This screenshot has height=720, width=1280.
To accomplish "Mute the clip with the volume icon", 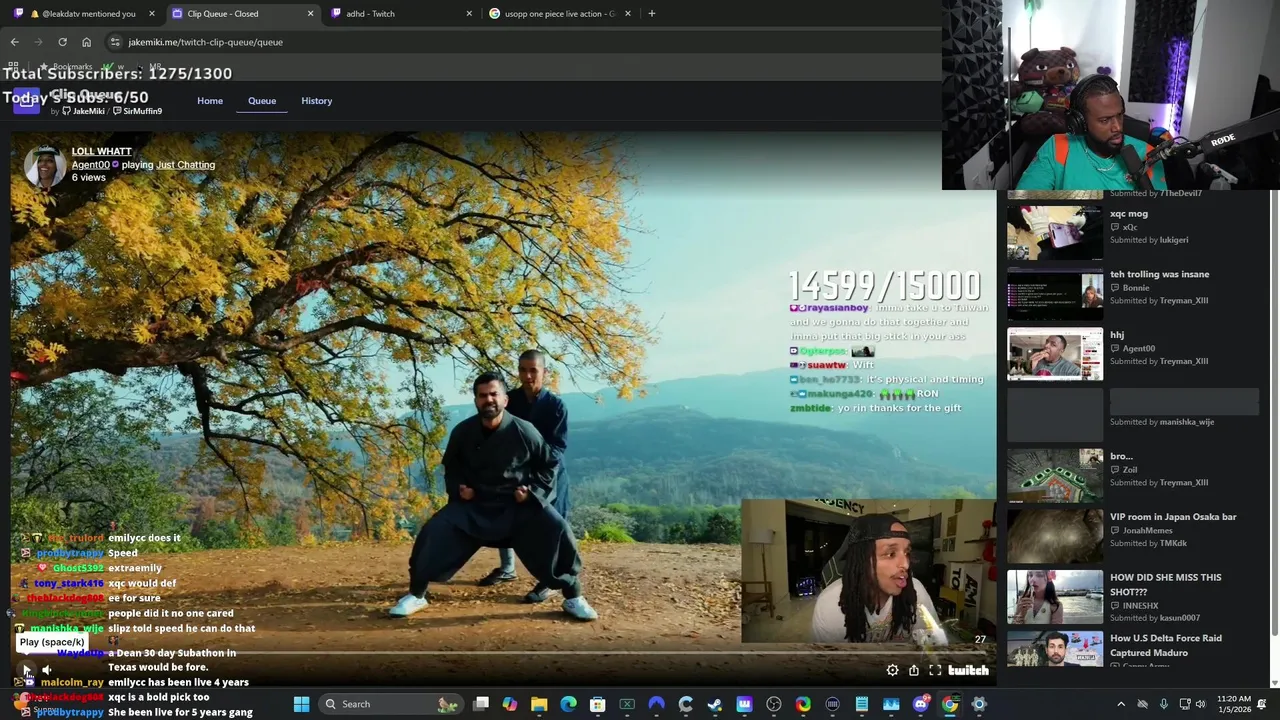I will (x=47, y=670).
